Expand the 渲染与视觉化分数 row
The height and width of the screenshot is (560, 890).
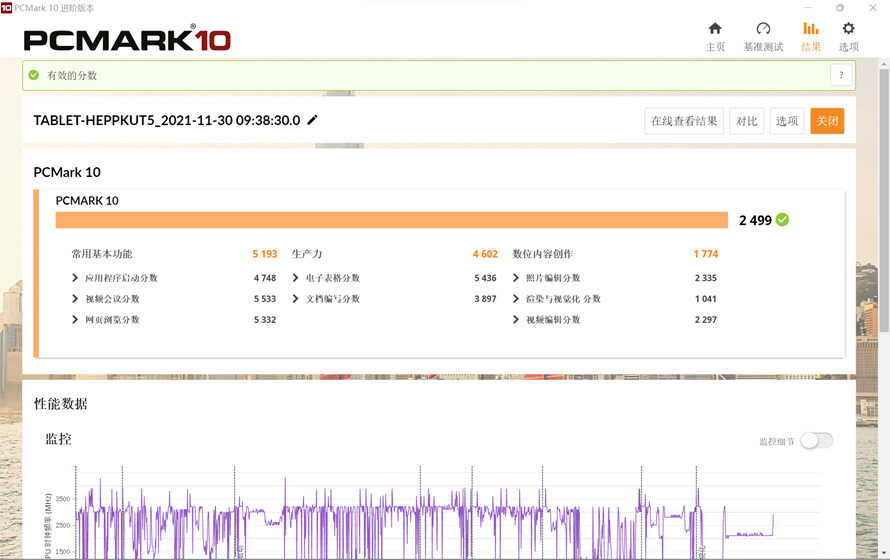click(x=515, y=298)
